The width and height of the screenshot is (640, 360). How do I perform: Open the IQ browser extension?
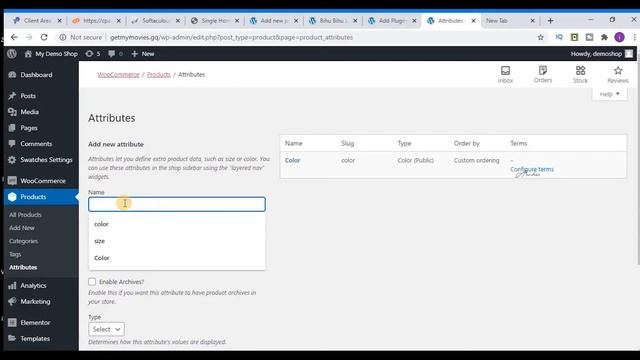559,37
